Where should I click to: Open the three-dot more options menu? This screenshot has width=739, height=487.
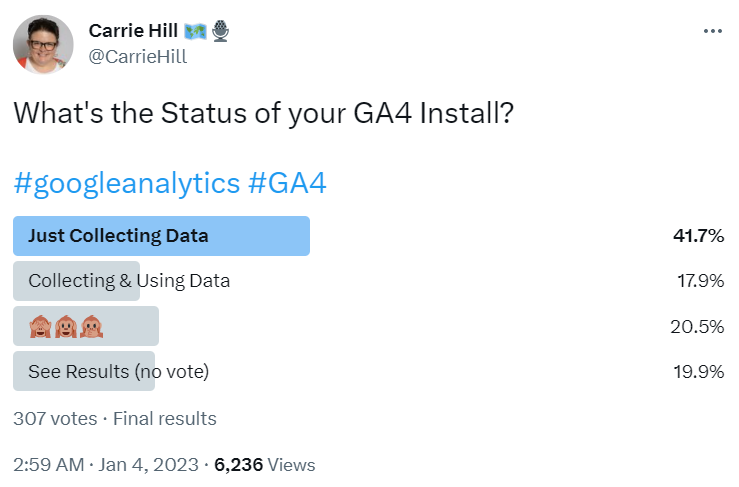pos(712,31)
